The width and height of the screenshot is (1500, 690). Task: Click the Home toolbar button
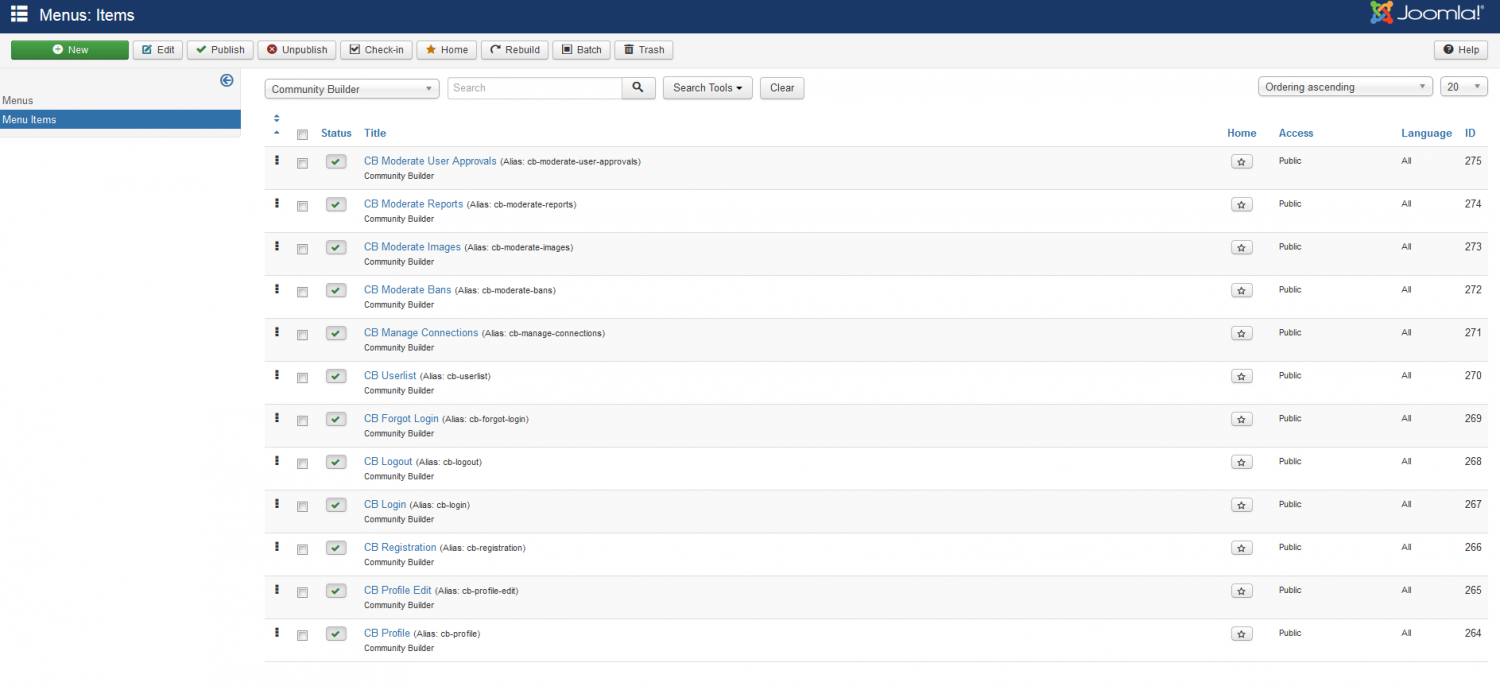(446, 50)
